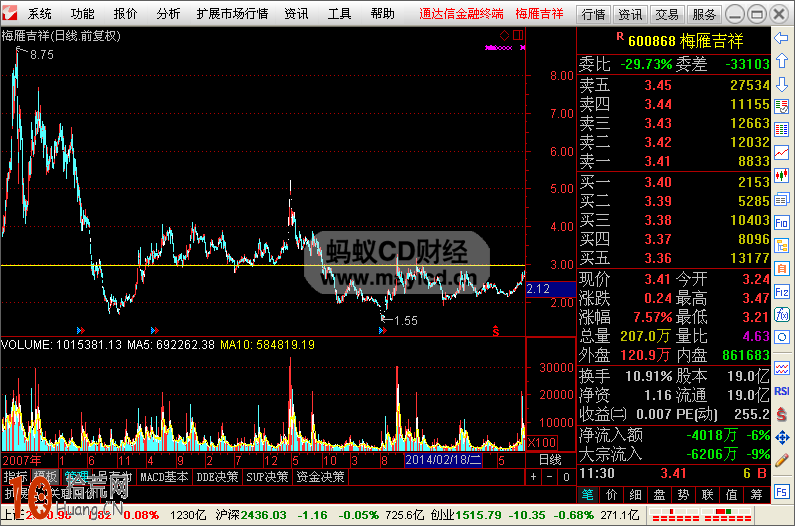
Task: Select the 值 tab in the bottom panel
Action: (x=732, y=495)
